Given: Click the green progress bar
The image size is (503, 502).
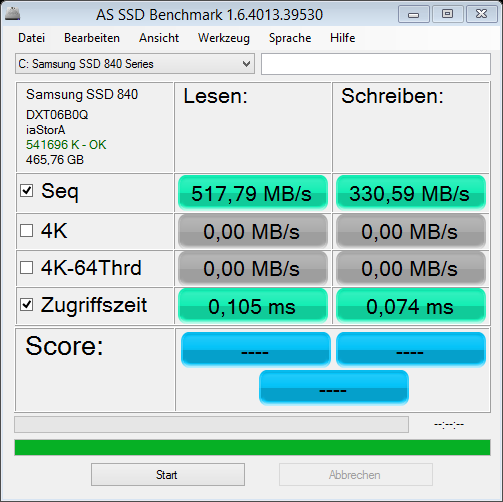Looking at the screenshot, I should click(x=252, y=447).
